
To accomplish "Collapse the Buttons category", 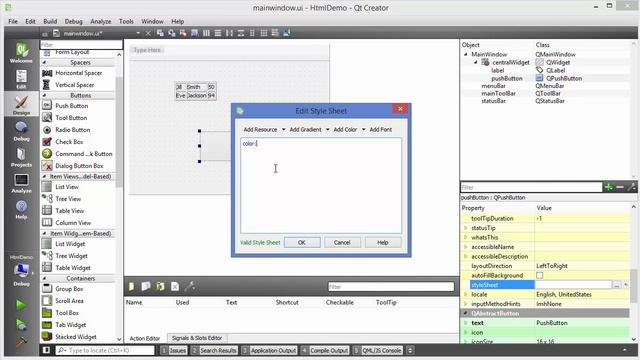I will (x=44, y=95).
